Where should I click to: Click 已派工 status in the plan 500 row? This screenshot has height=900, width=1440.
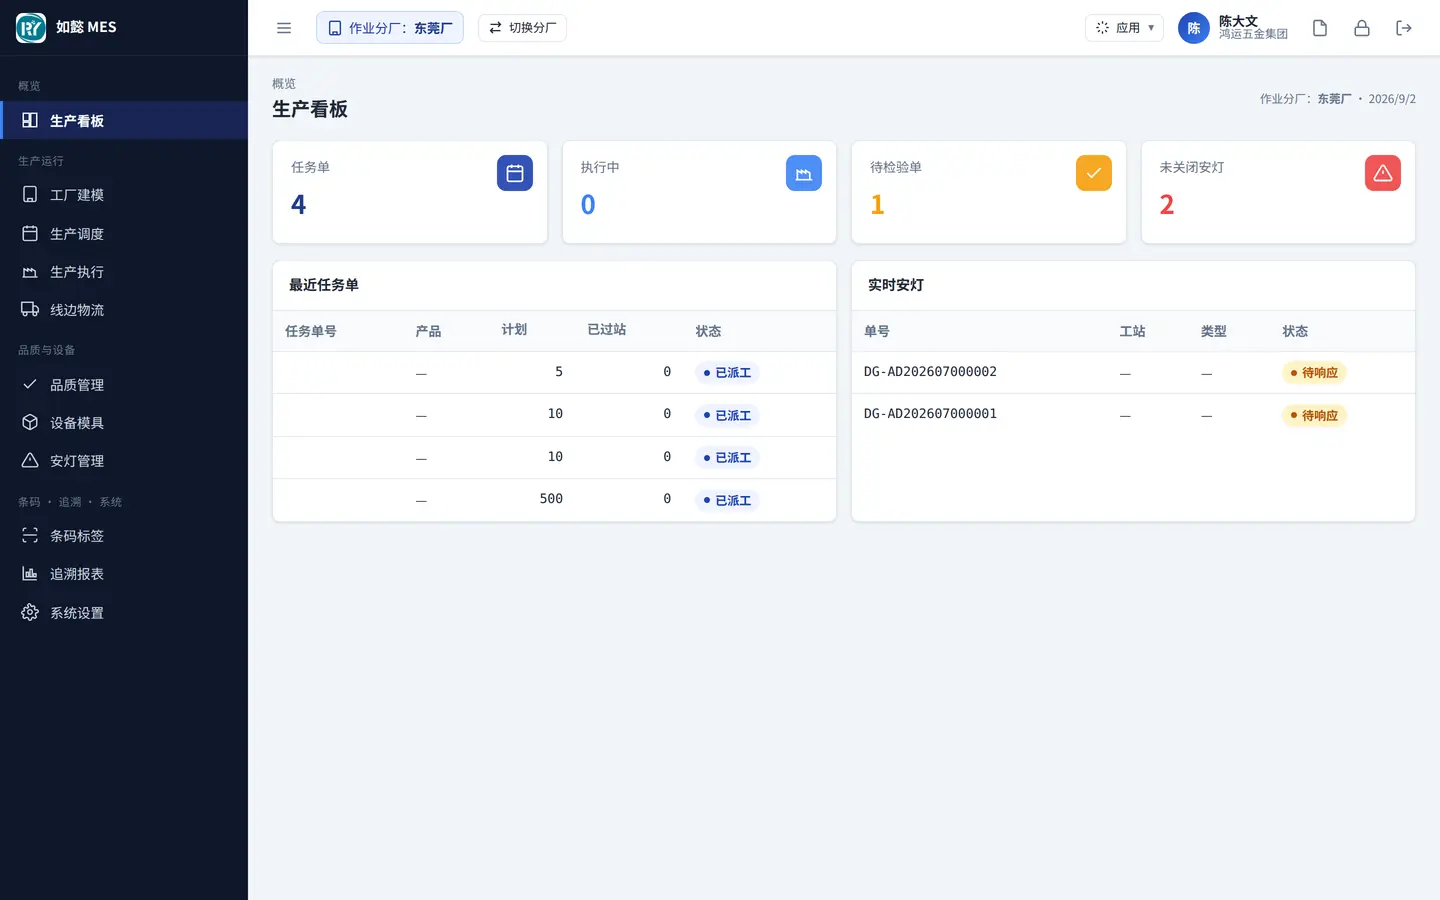pyautogui.click(x=727, y=501)
